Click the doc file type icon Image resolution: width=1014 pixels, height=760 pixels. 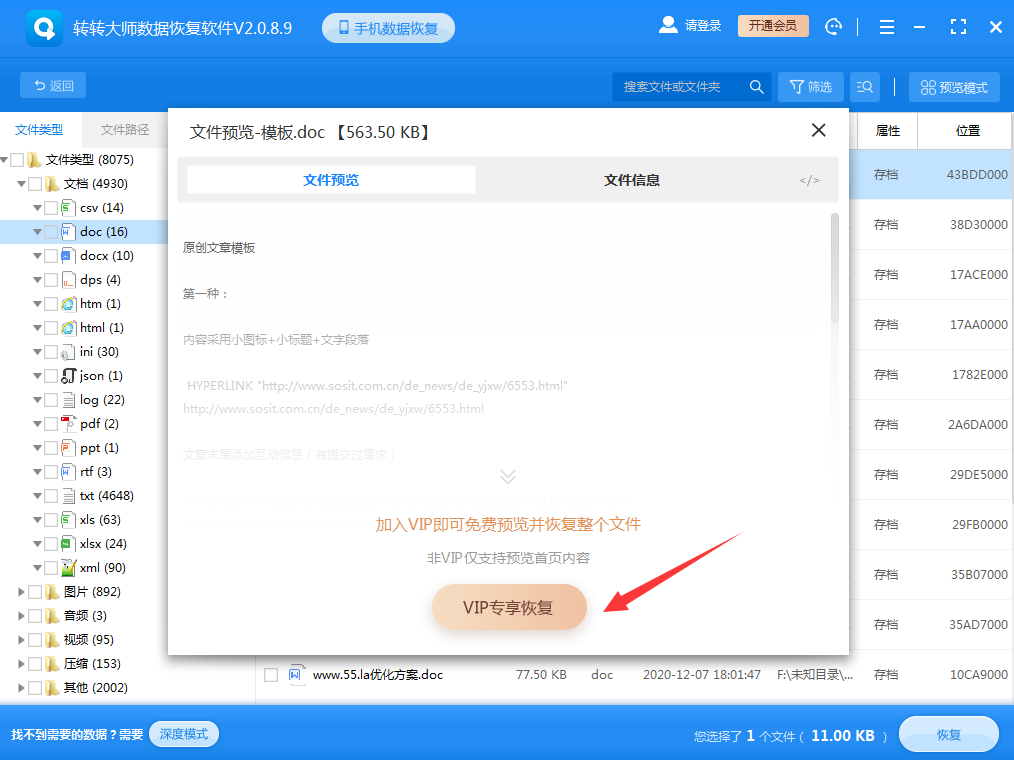(x=68, y=232)
